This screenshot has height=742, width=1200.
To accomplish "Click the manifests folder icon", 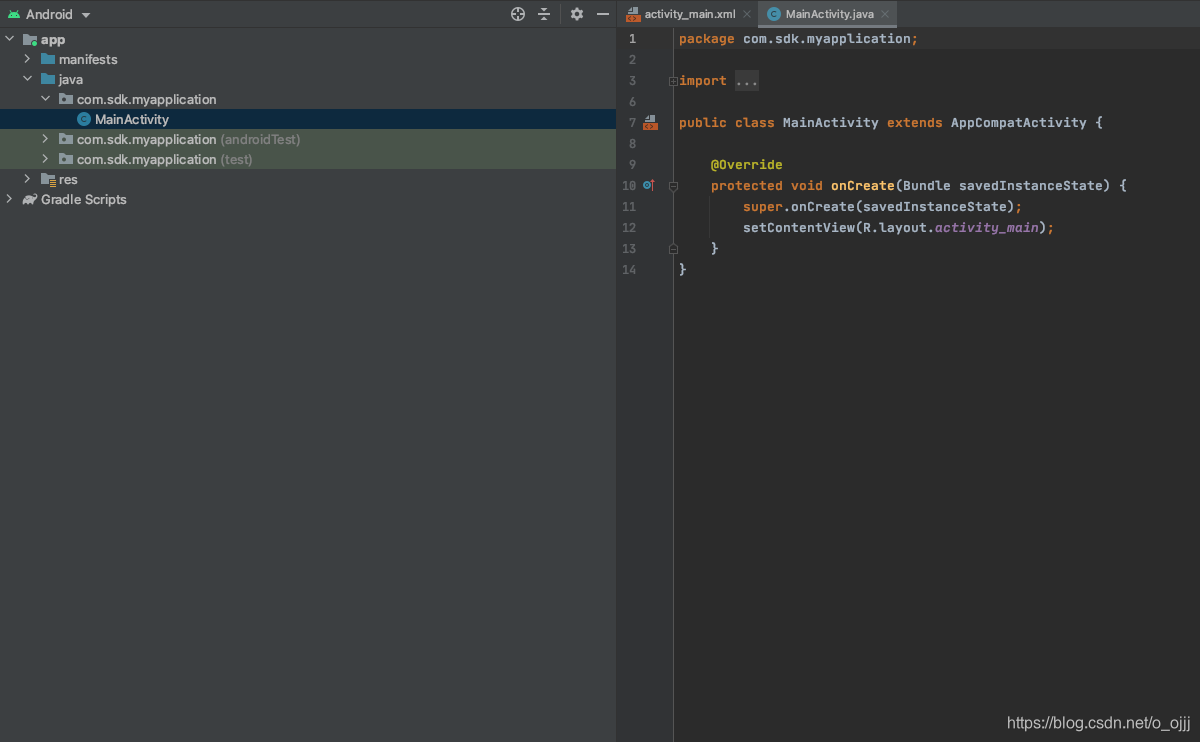I will (48, 59).
